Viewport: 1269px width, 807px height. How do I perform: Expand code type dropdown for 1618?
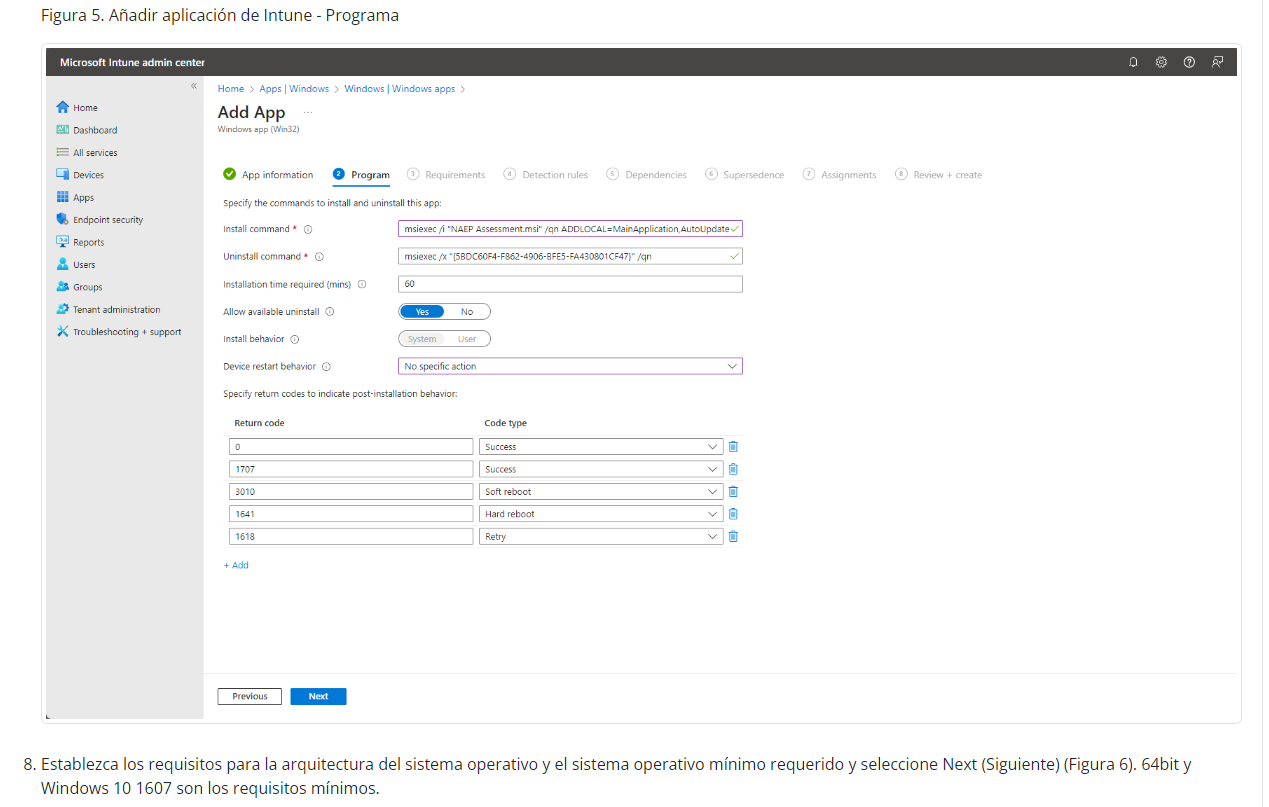coord(601,536)
